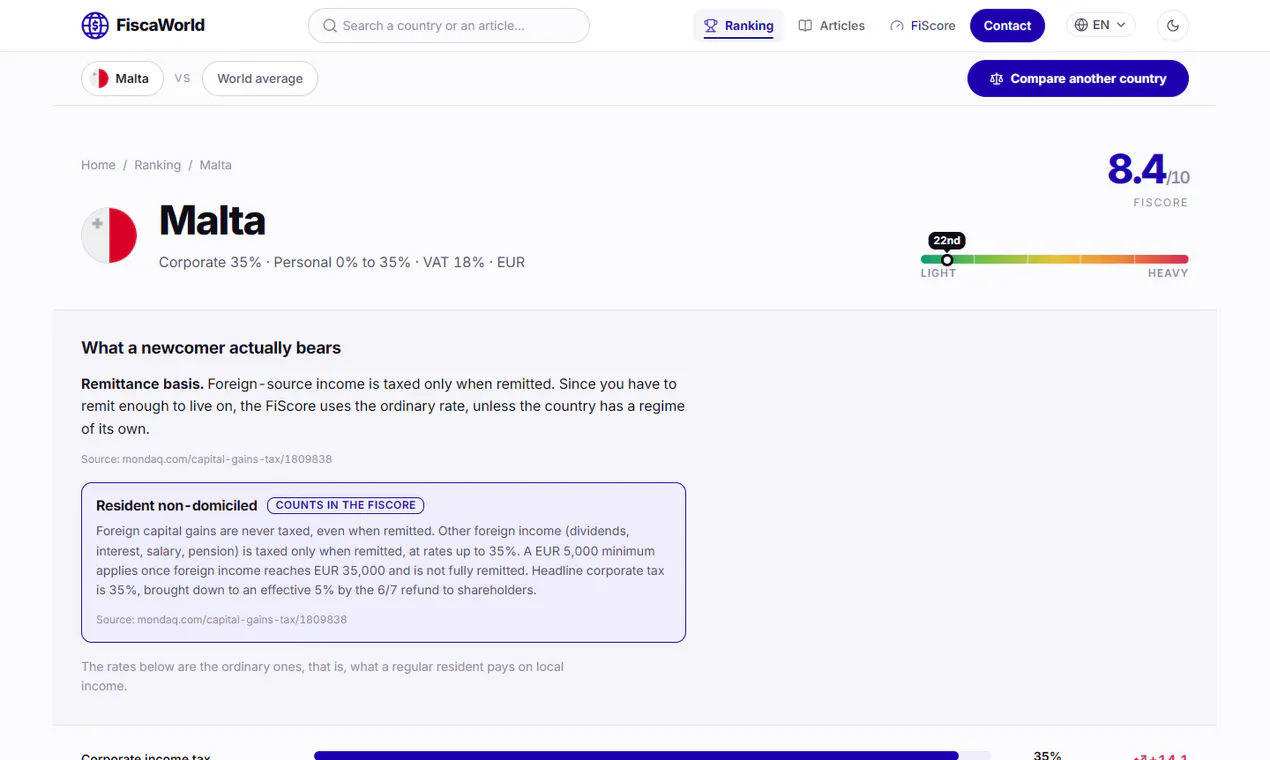Click the 8.4 FiScore value
This screenshot has height=760, width=1270.
(1137, 170)
